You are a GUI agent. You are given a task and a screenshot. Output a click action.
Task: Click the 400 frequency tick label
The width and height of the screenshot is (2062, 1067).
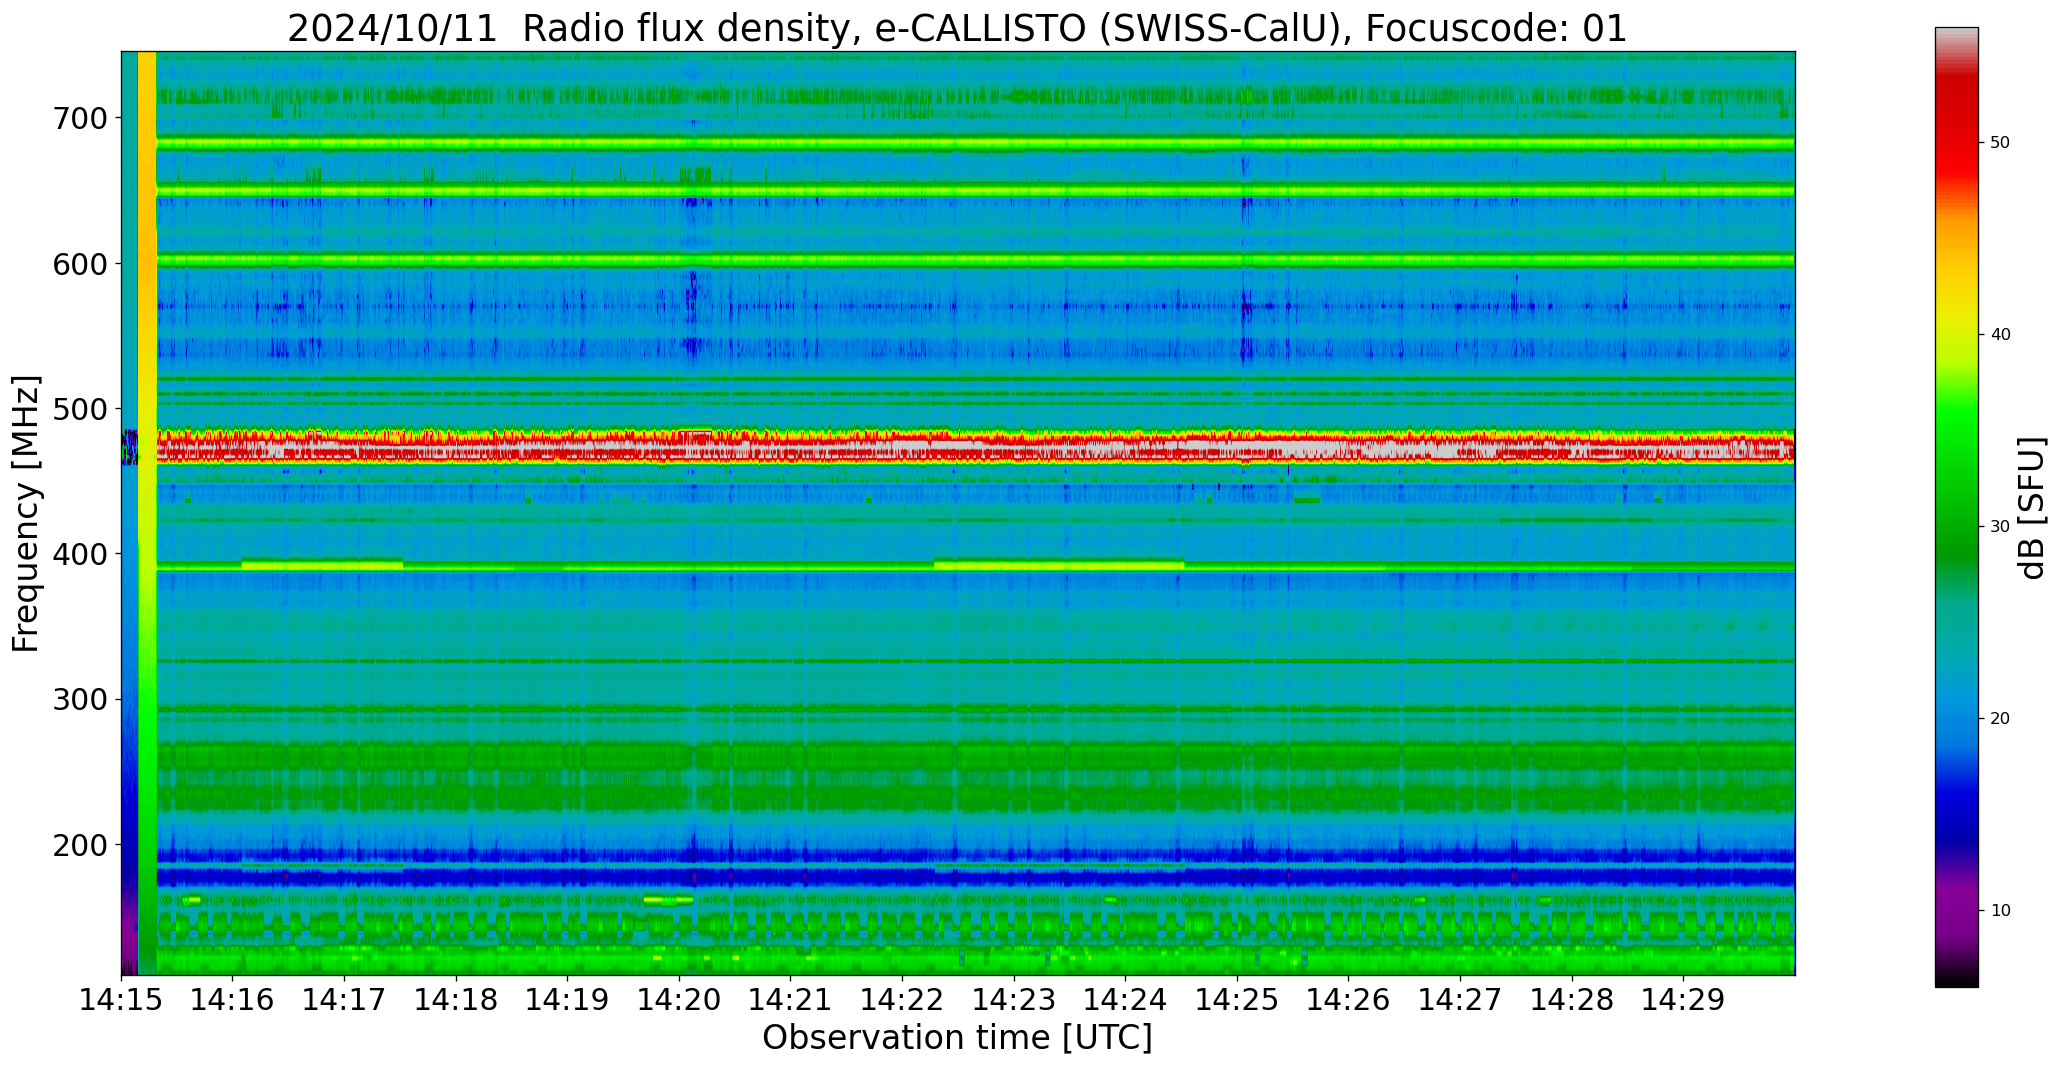80,554
